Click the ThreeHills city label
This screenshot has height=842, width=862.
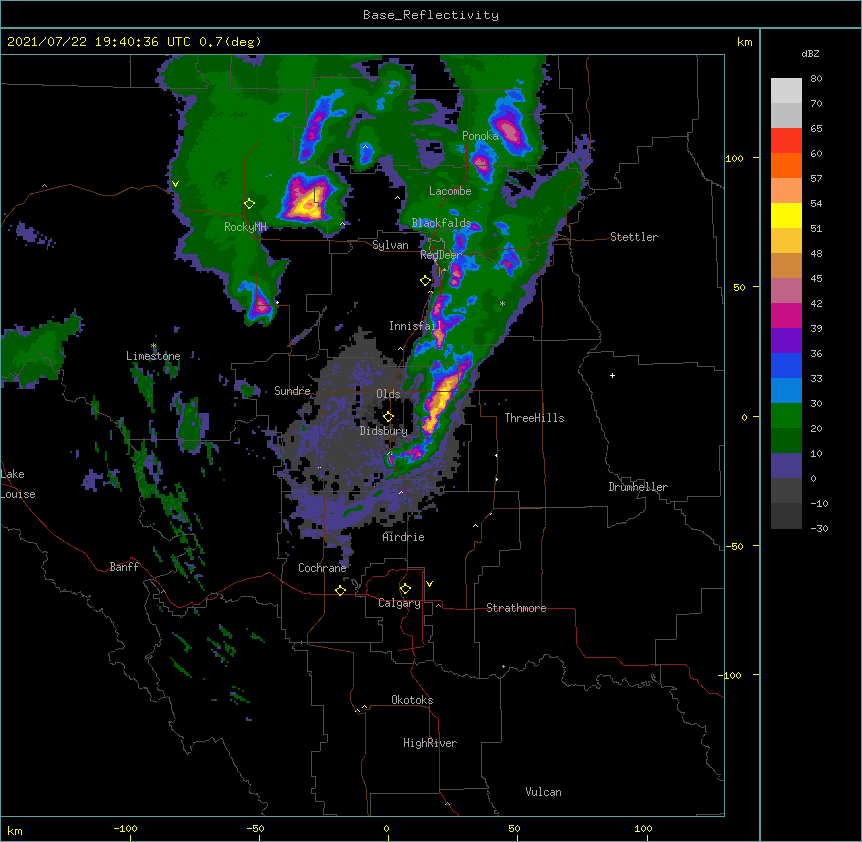coord(534,418)
